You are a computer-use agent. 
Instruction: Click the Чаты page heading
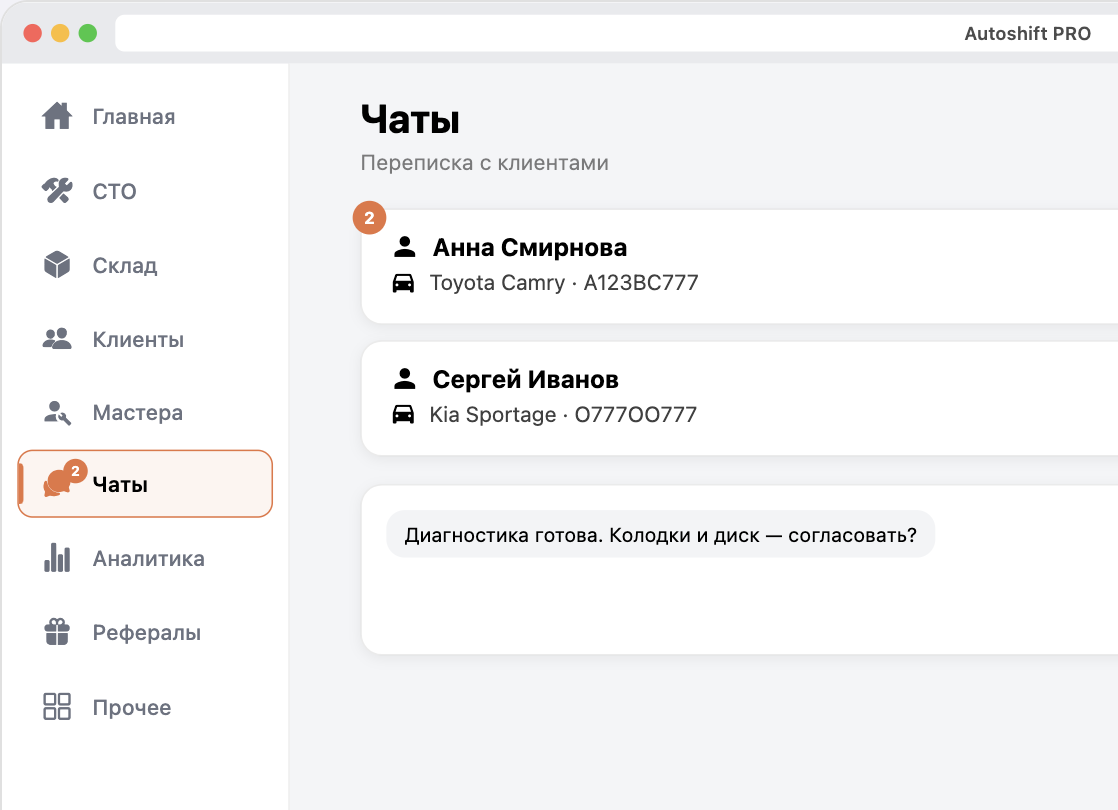pos(410,119)
